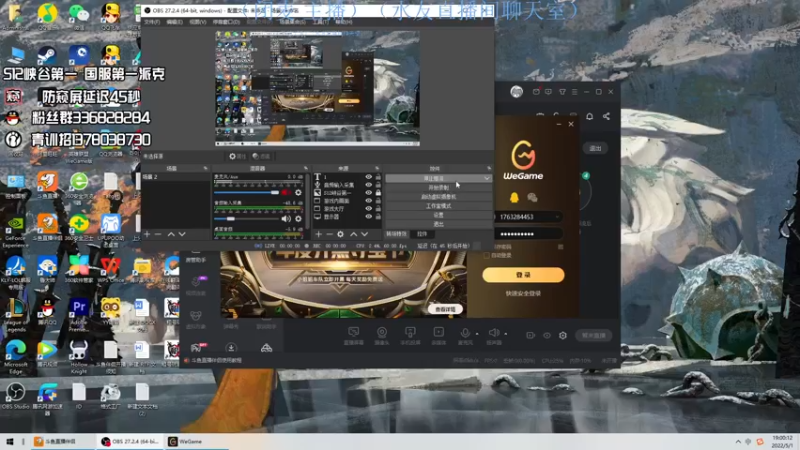This screenshot has width=800, height=450.
Task: Click the stop streaming button in OBS controls
Action: point(434,179)
